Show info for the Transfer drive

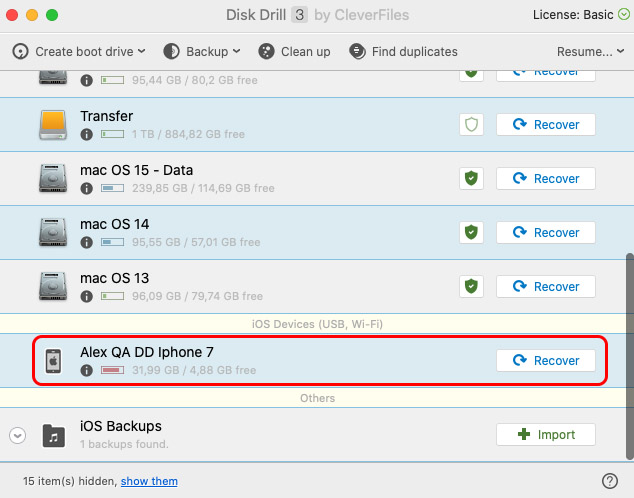(87, 134)
